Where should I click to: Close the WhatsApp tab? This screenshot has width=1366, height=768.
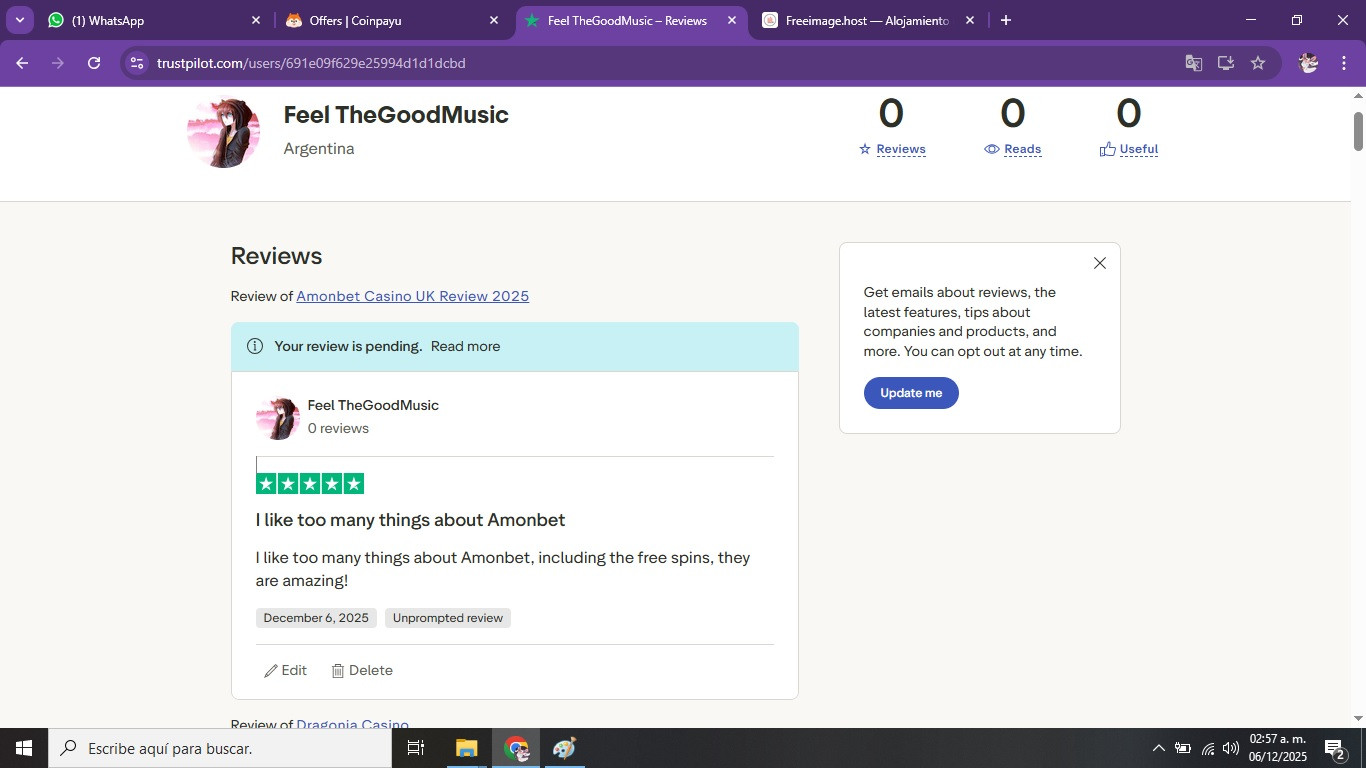click(256, 20)
